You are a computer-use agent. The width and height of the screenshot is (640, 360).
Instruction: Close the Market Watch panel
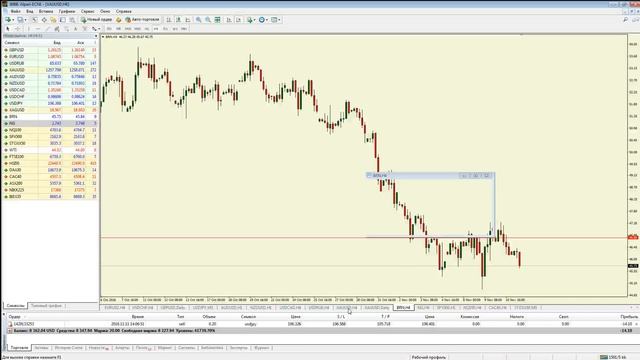[96, 36]
